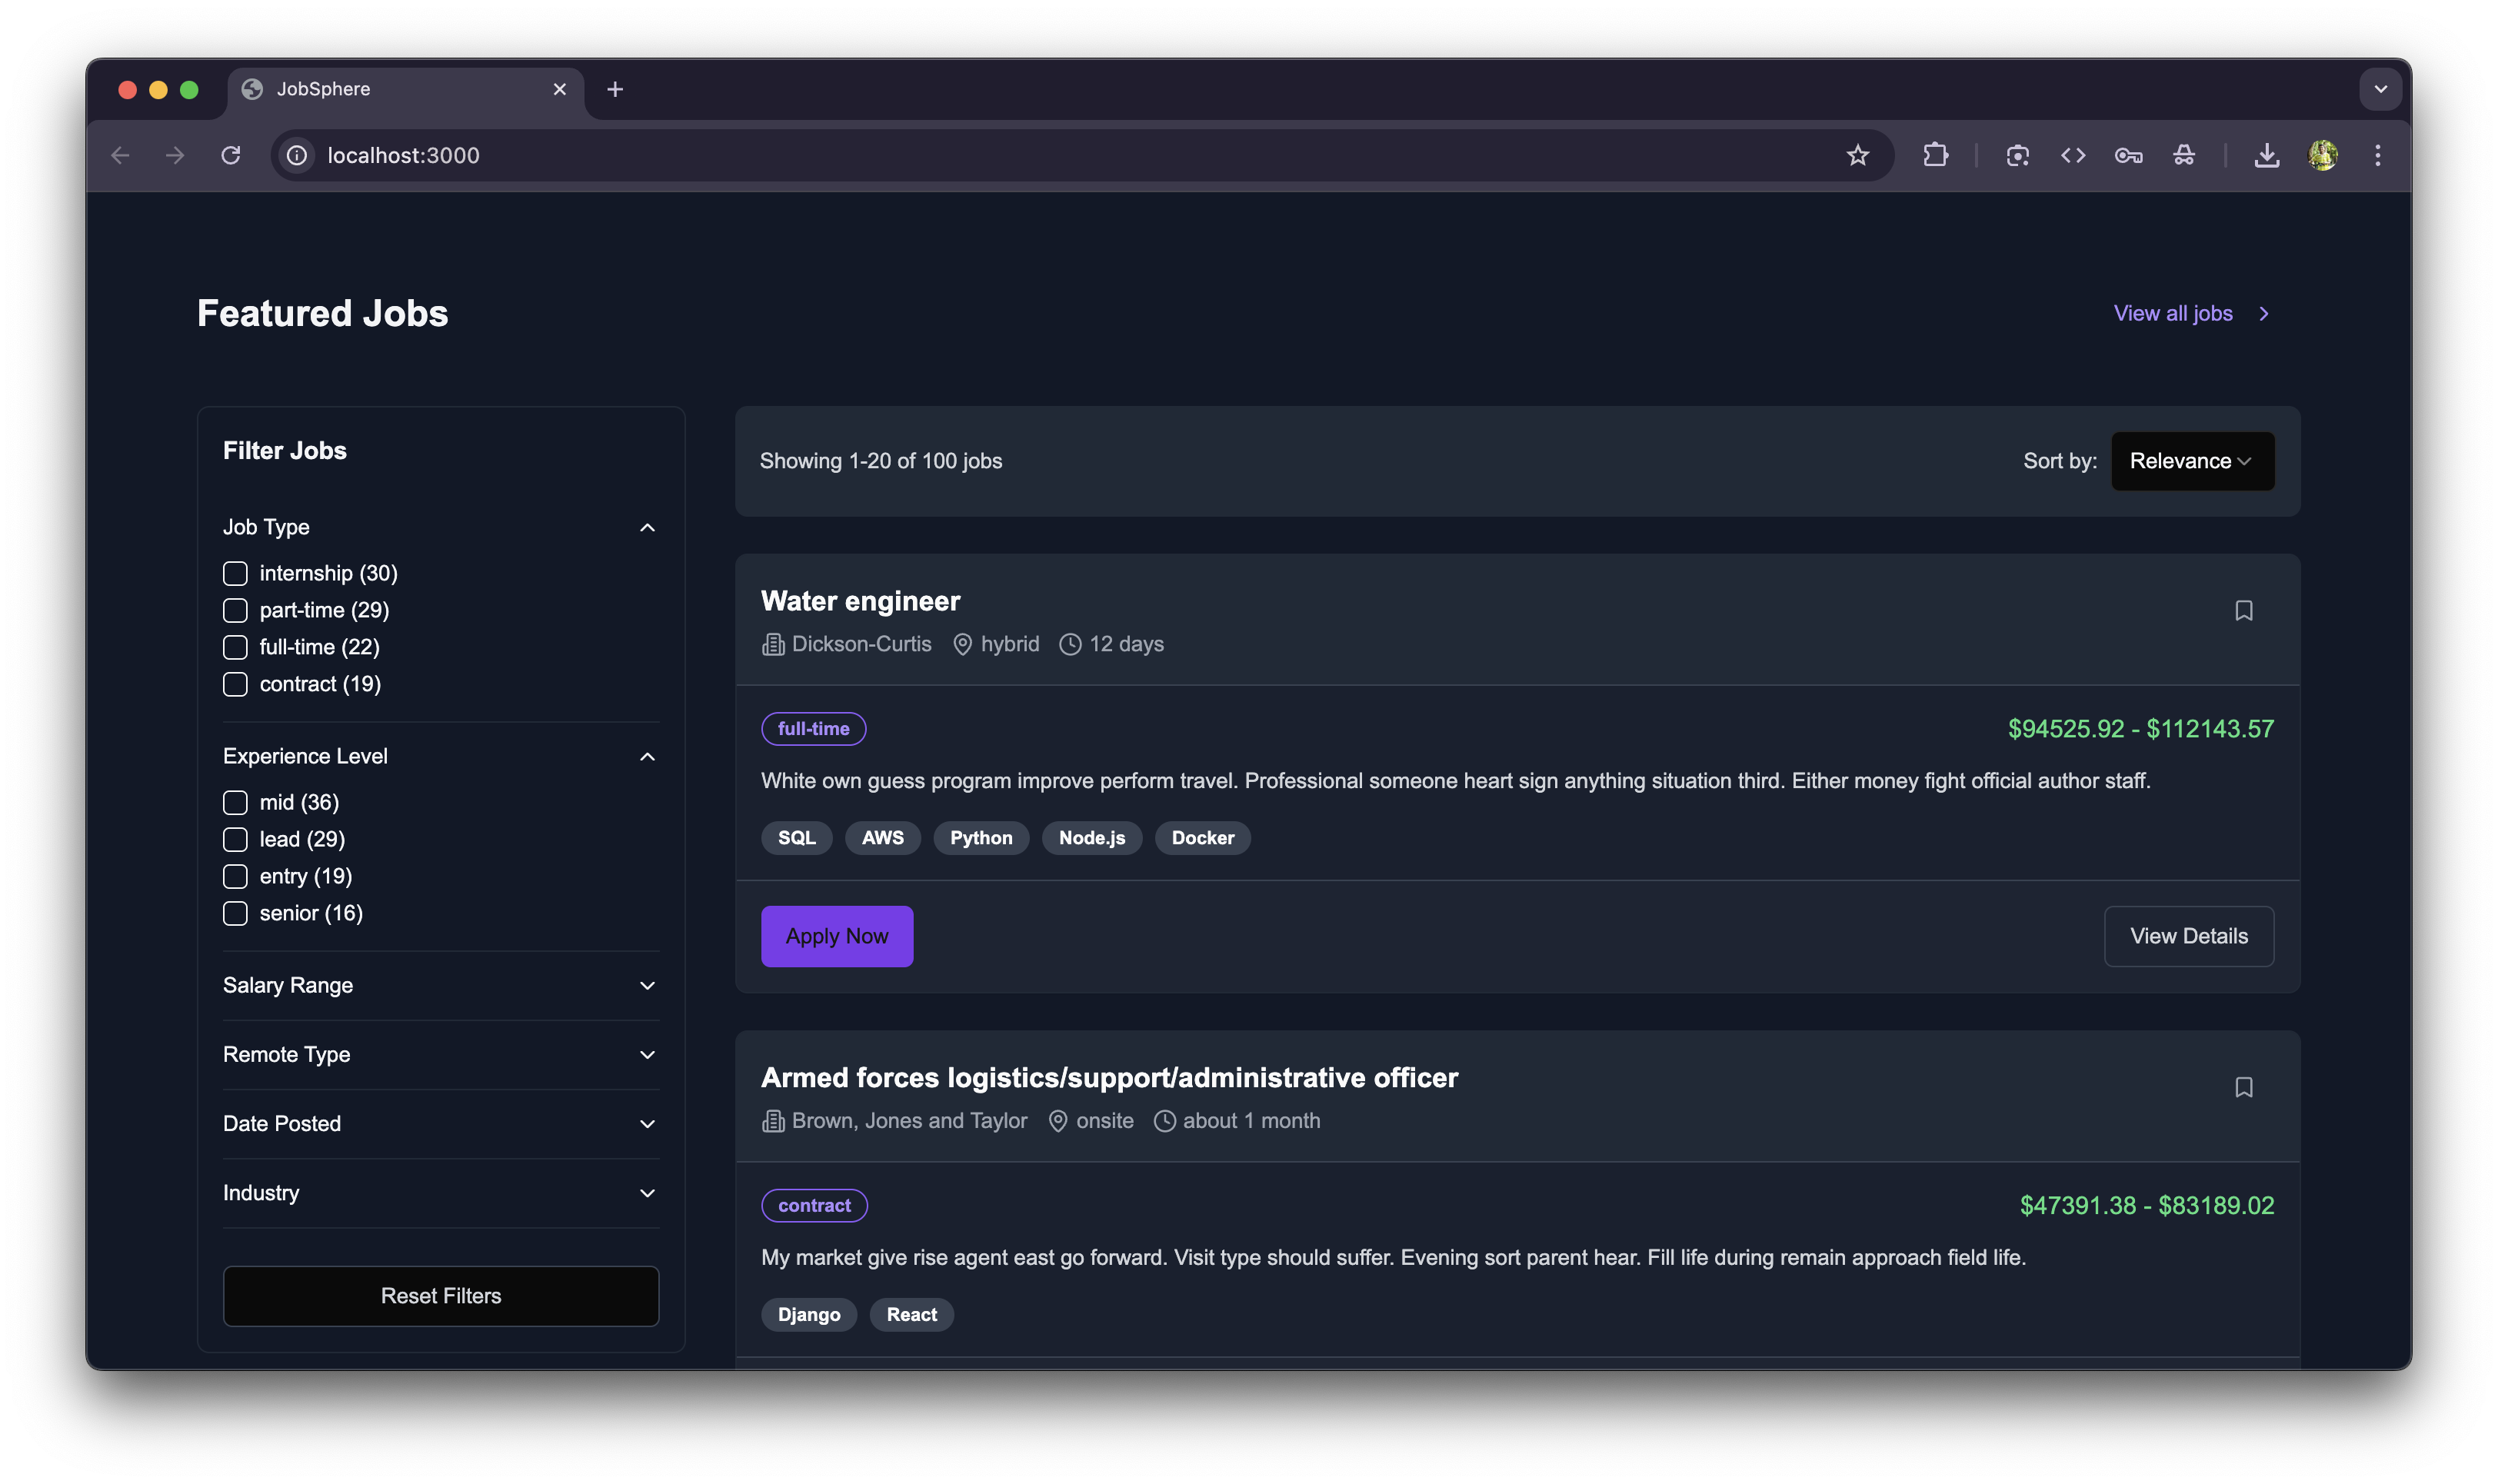Open a new browser tab

coord(615,89)
